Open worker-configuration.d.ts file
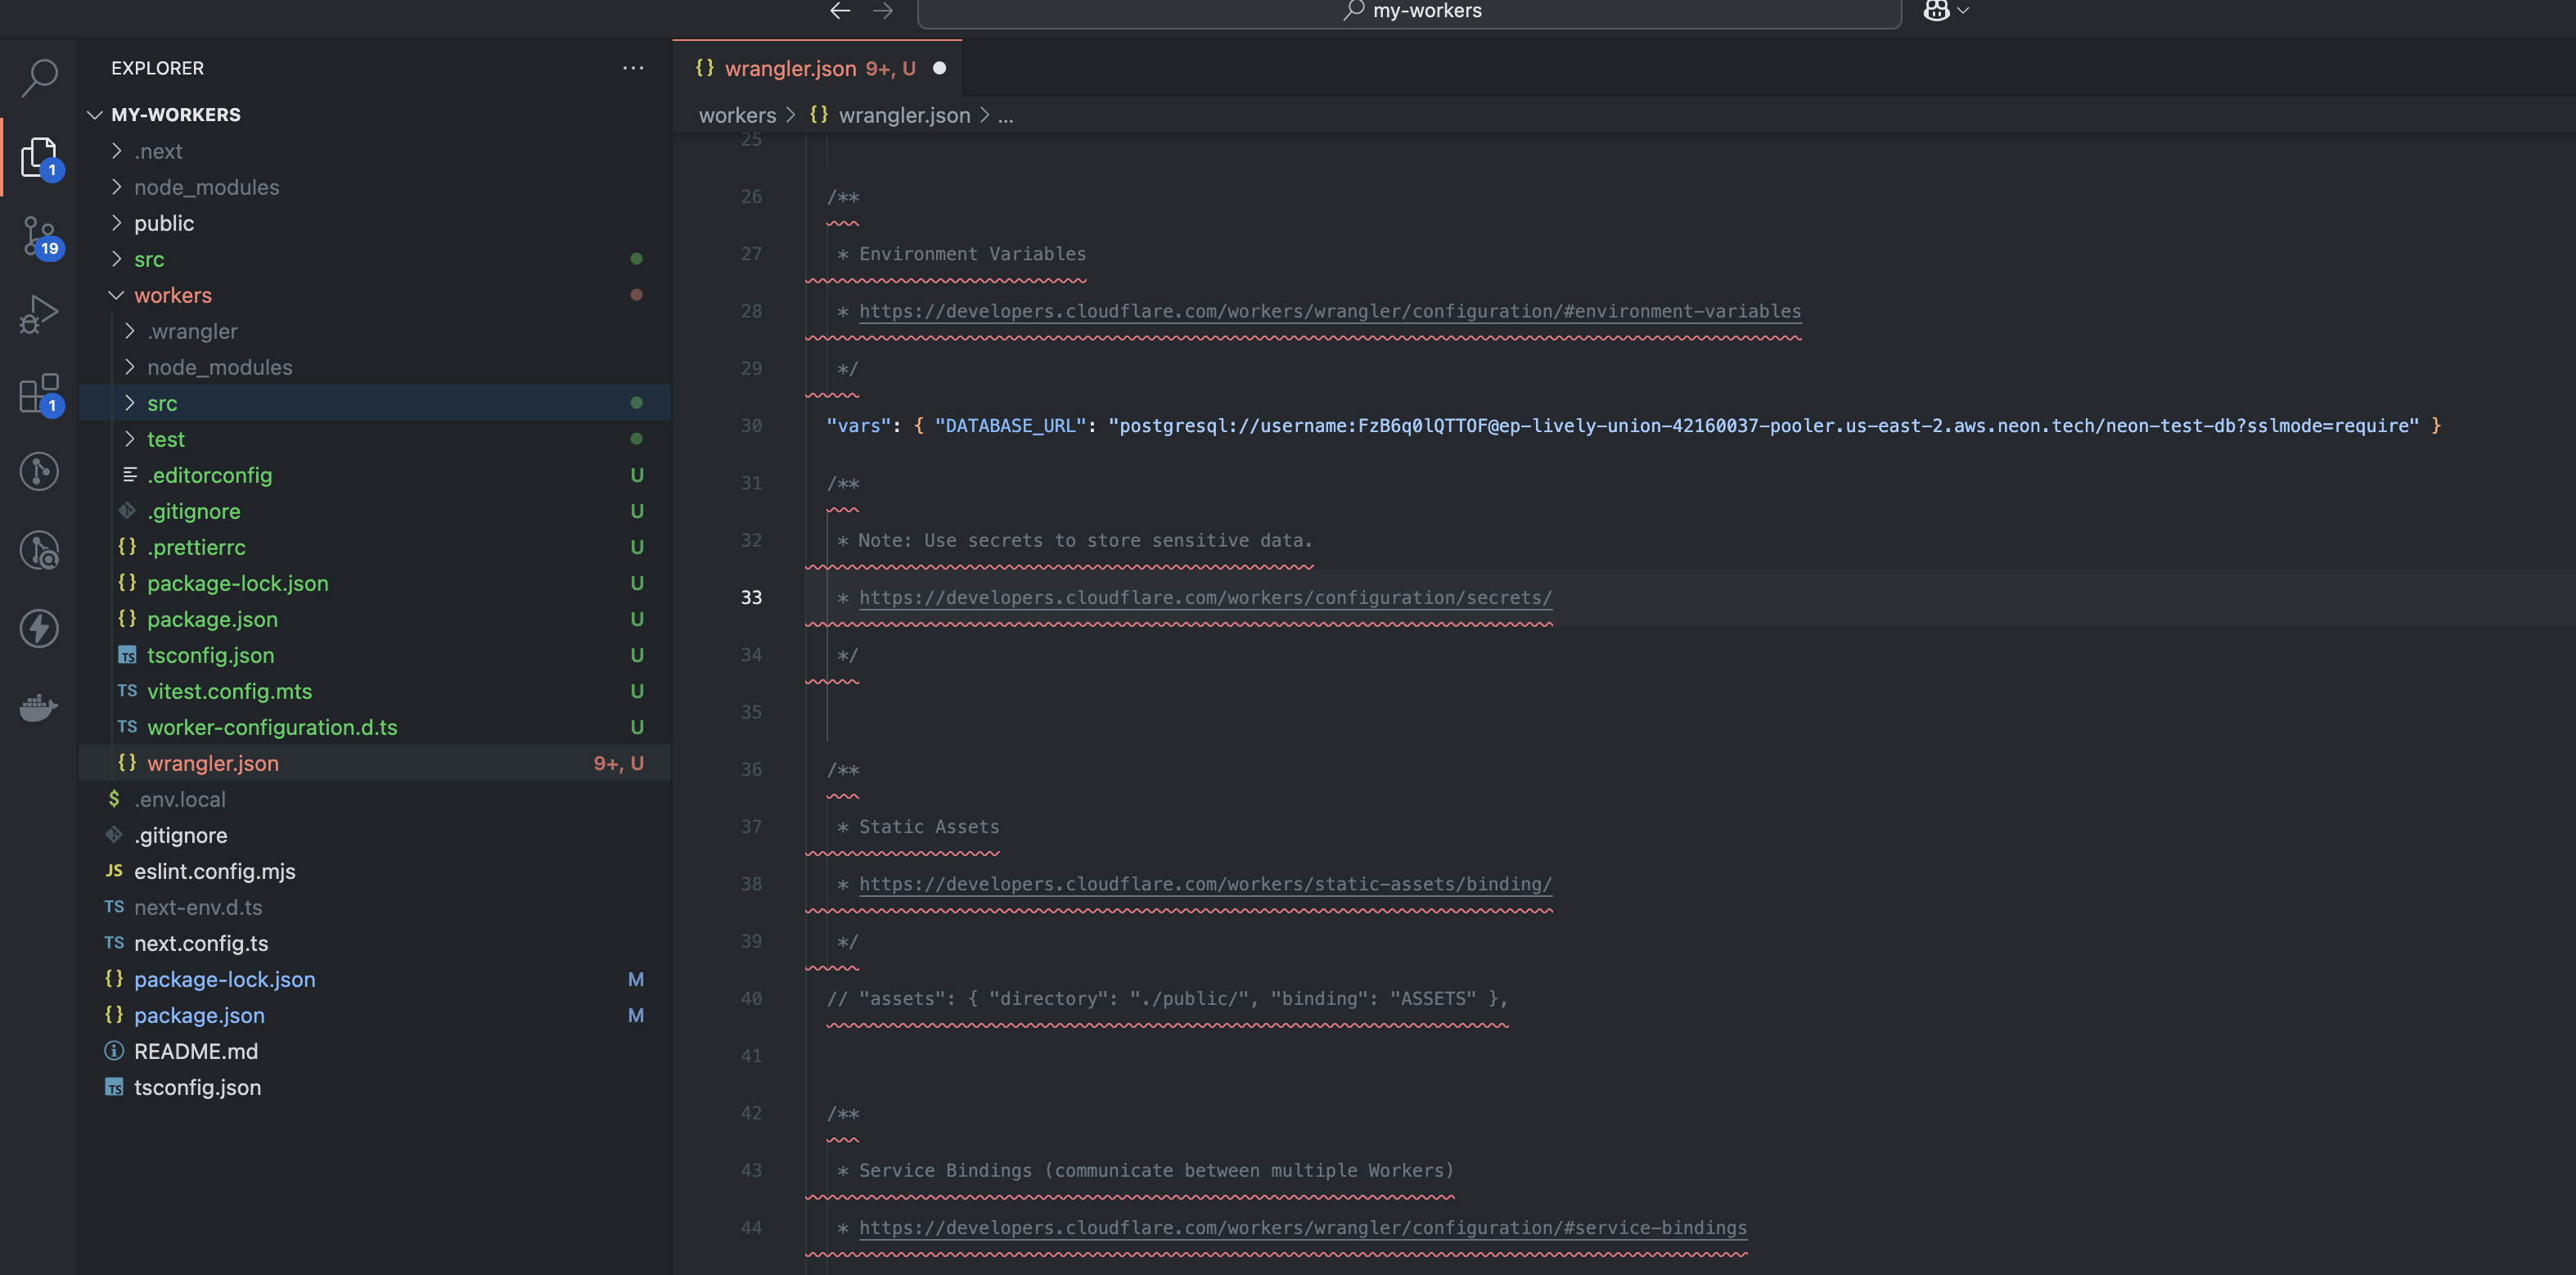The height and width of the screenshot is (1275, 2576). [375, 727]
